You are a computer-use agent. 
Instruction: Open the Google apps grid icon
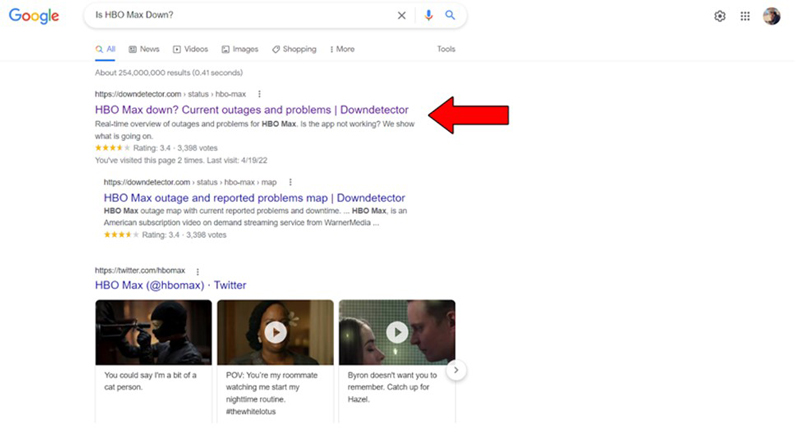tap(745, 16)
